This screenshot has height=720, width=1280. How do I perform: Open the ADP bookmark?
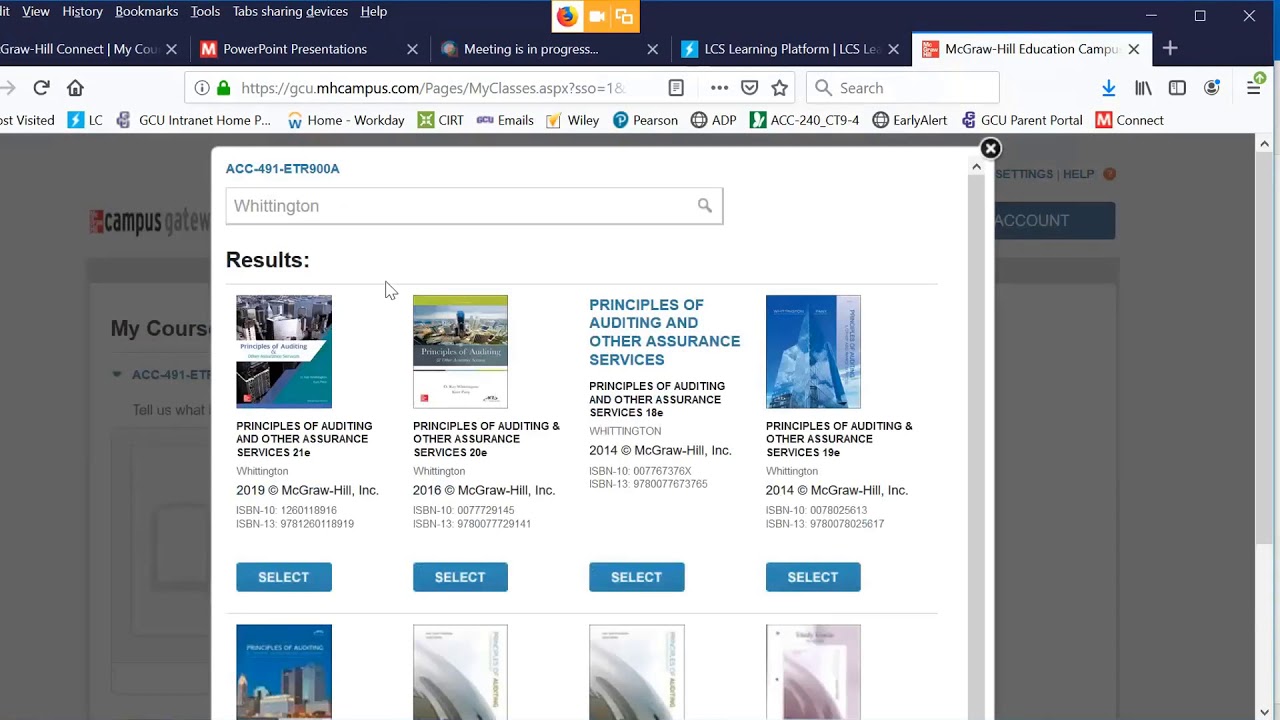714,120
